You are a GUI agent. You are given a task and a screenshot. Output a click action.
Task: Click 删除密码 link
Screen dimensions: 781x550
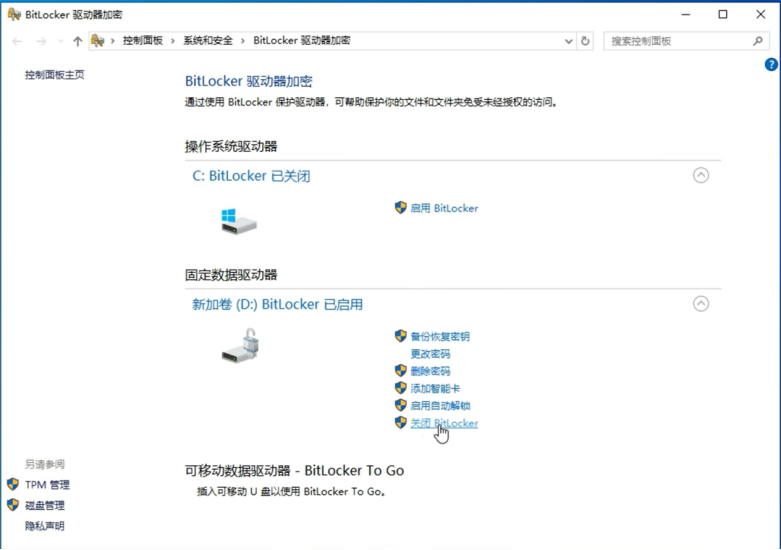[x=430, y=372]
